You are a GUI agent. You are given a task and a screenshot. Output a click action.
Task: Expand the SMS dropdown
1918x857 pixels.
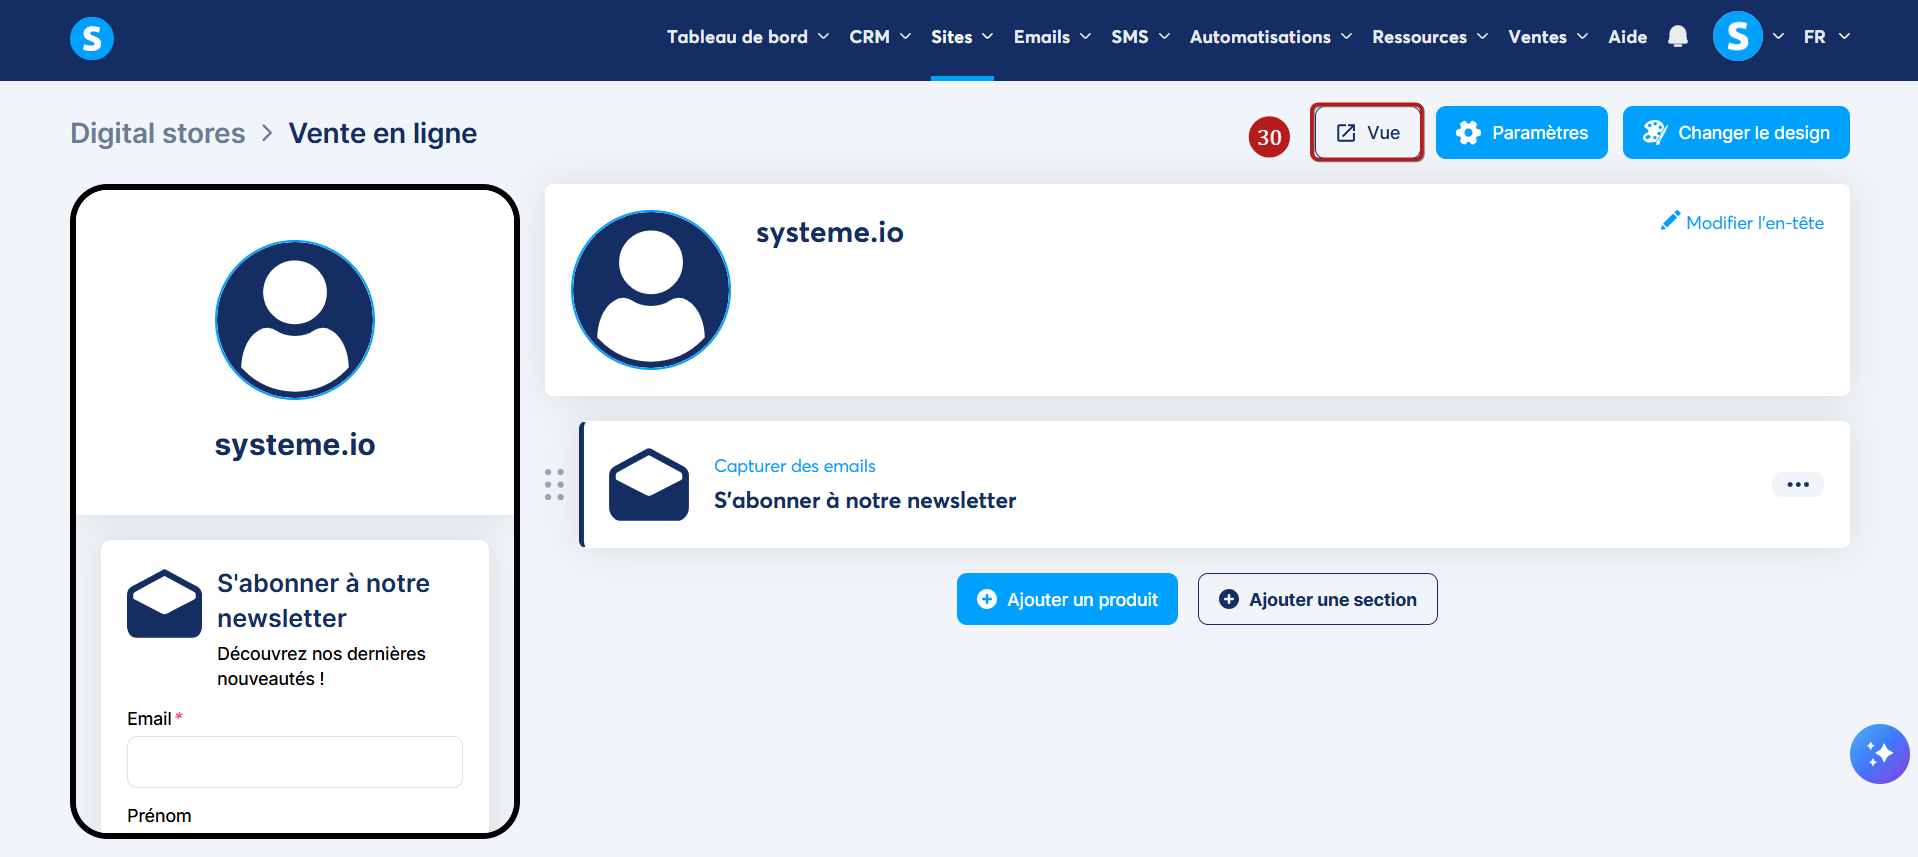1140,37
